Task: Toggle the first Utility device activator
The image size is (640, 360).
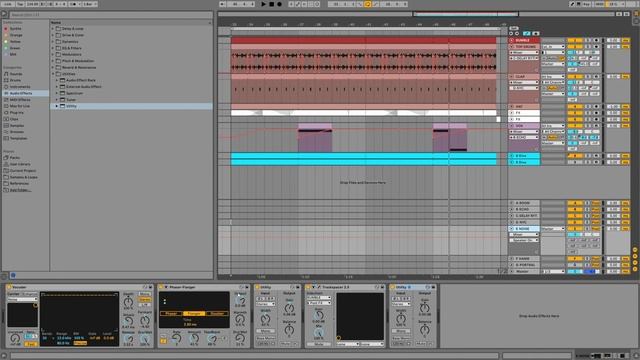Action: [x=258, y=287]
